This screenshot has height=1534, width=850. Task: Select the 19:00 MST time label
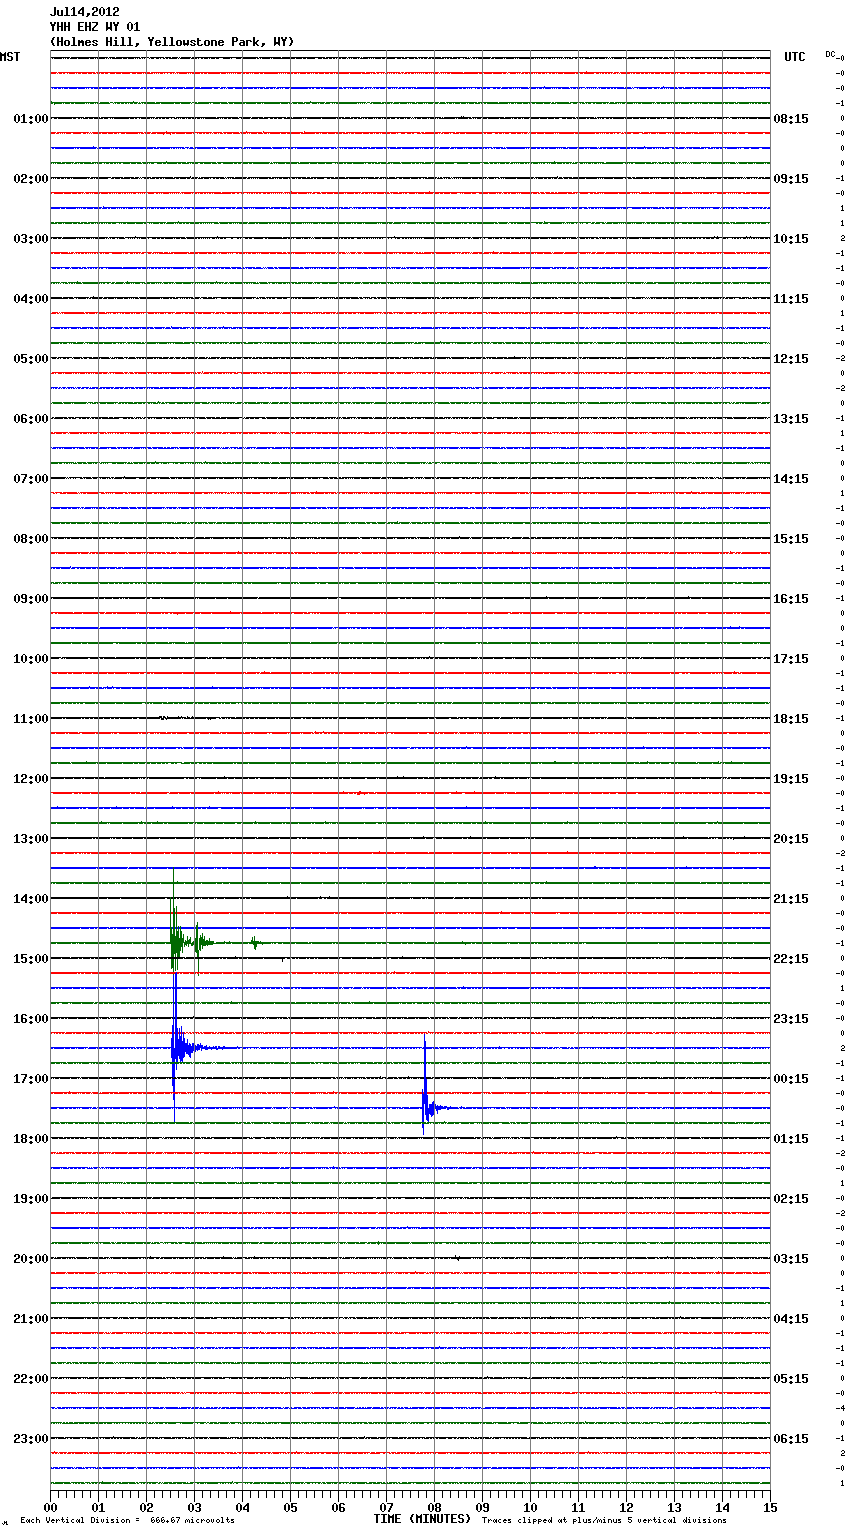point(31,1199)
